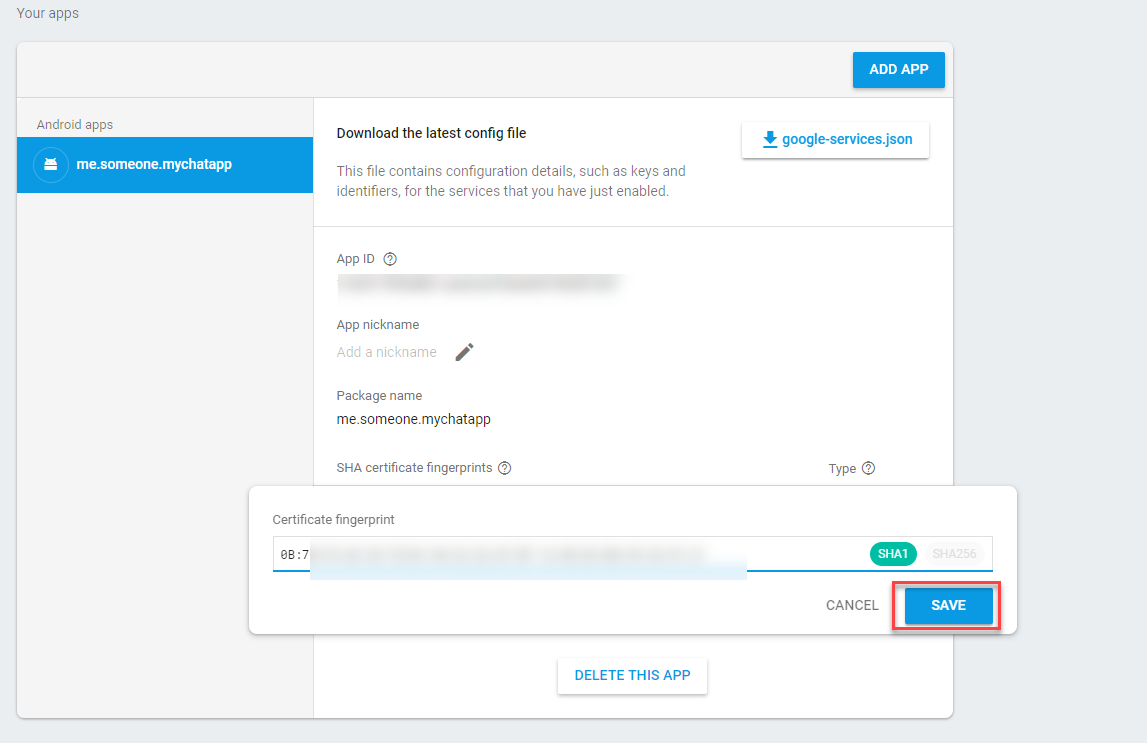Image resolution: width=1147 pixels, height=743 pixels.
Task: Click the 'Download the latest config file' heading
Action: click(x=431, y=133)
